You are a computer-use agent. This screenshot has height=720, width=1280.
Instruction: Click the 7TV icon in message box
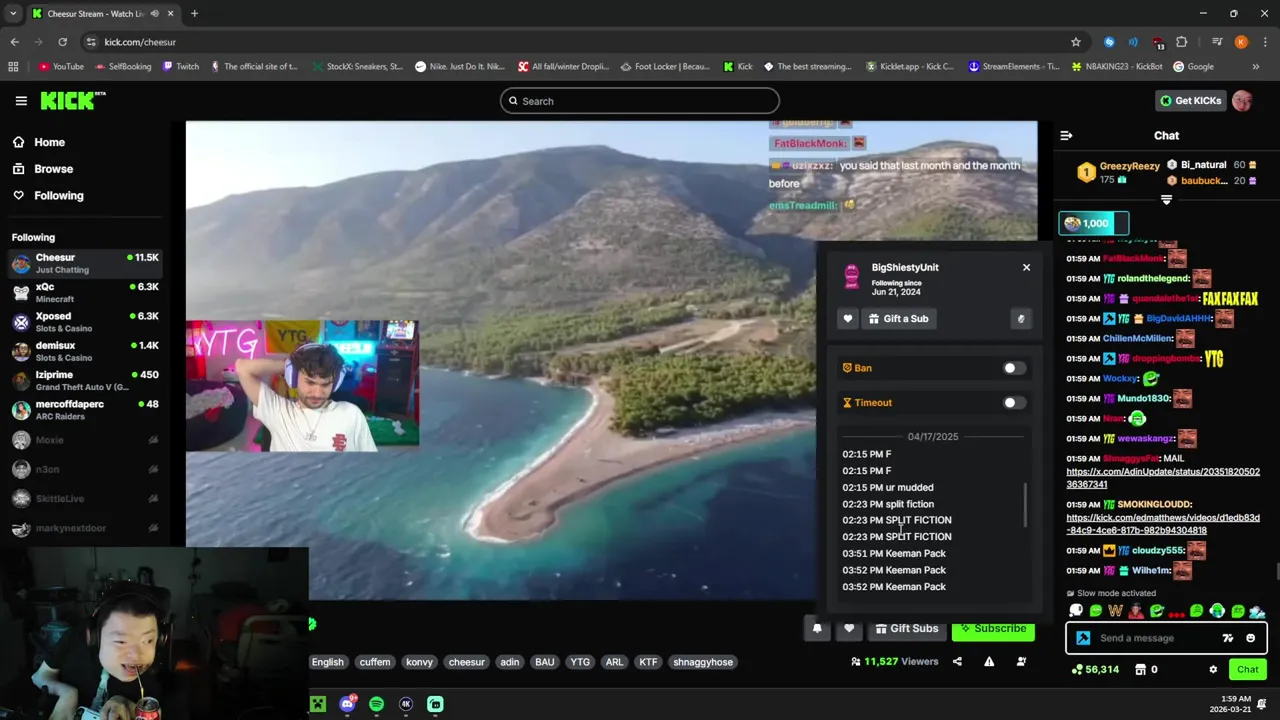tap(1227, 638)
